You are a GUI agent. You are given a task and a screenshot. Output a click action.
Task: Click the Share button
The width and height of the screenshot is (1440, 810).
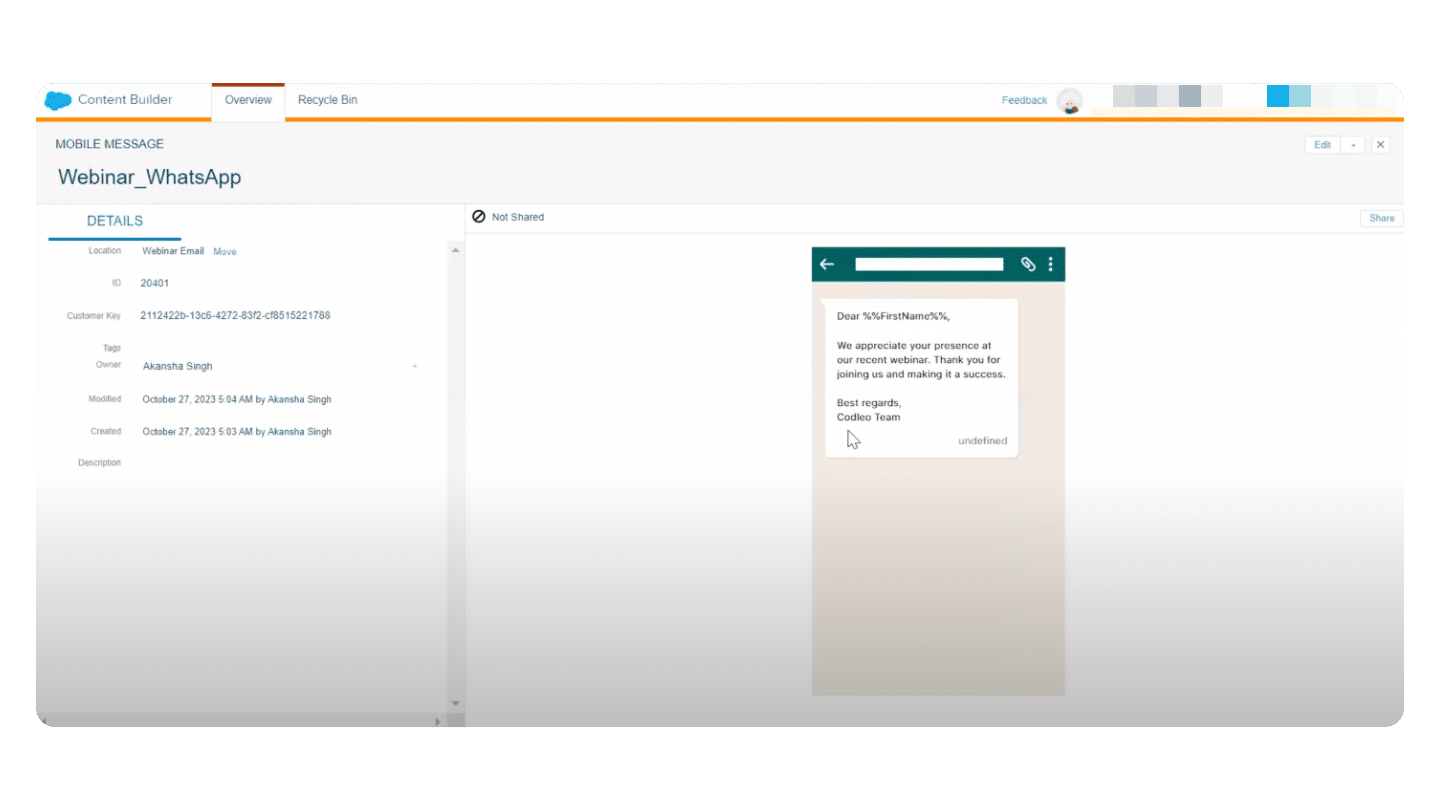pyautogui.click(x=1382, y=218)
